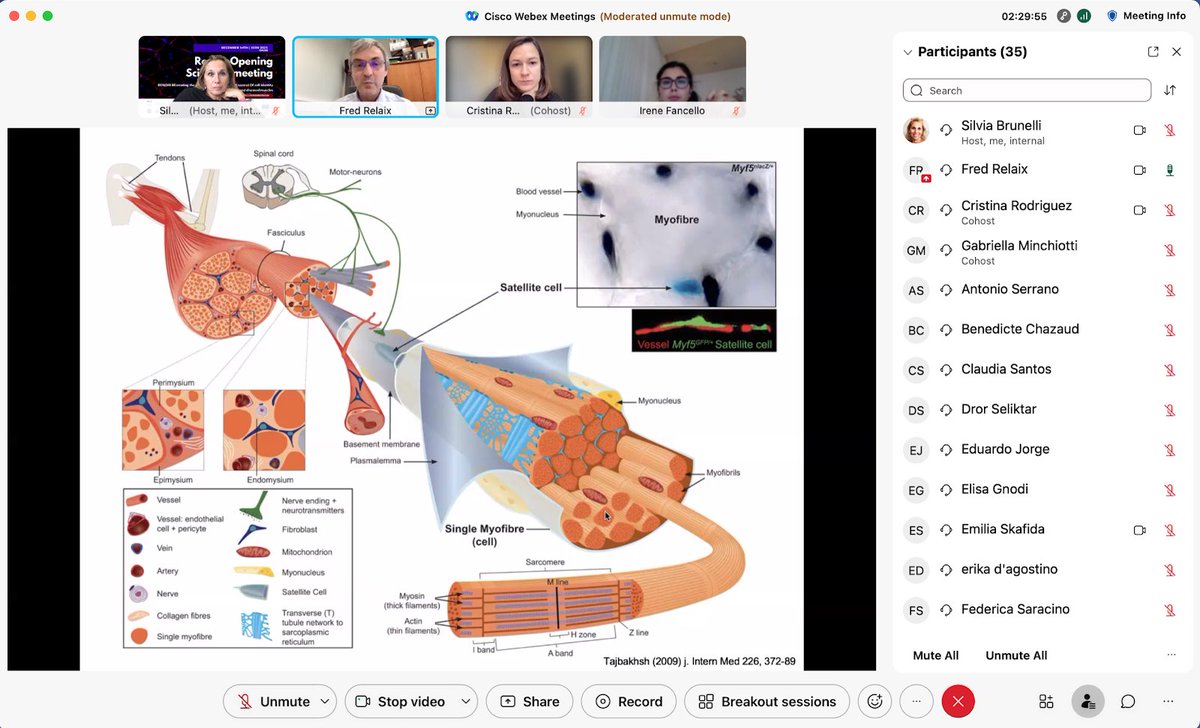Unmute Claudia Santos's microphone
This screenshot has height=728, width=1200.
pos(1169,370)
